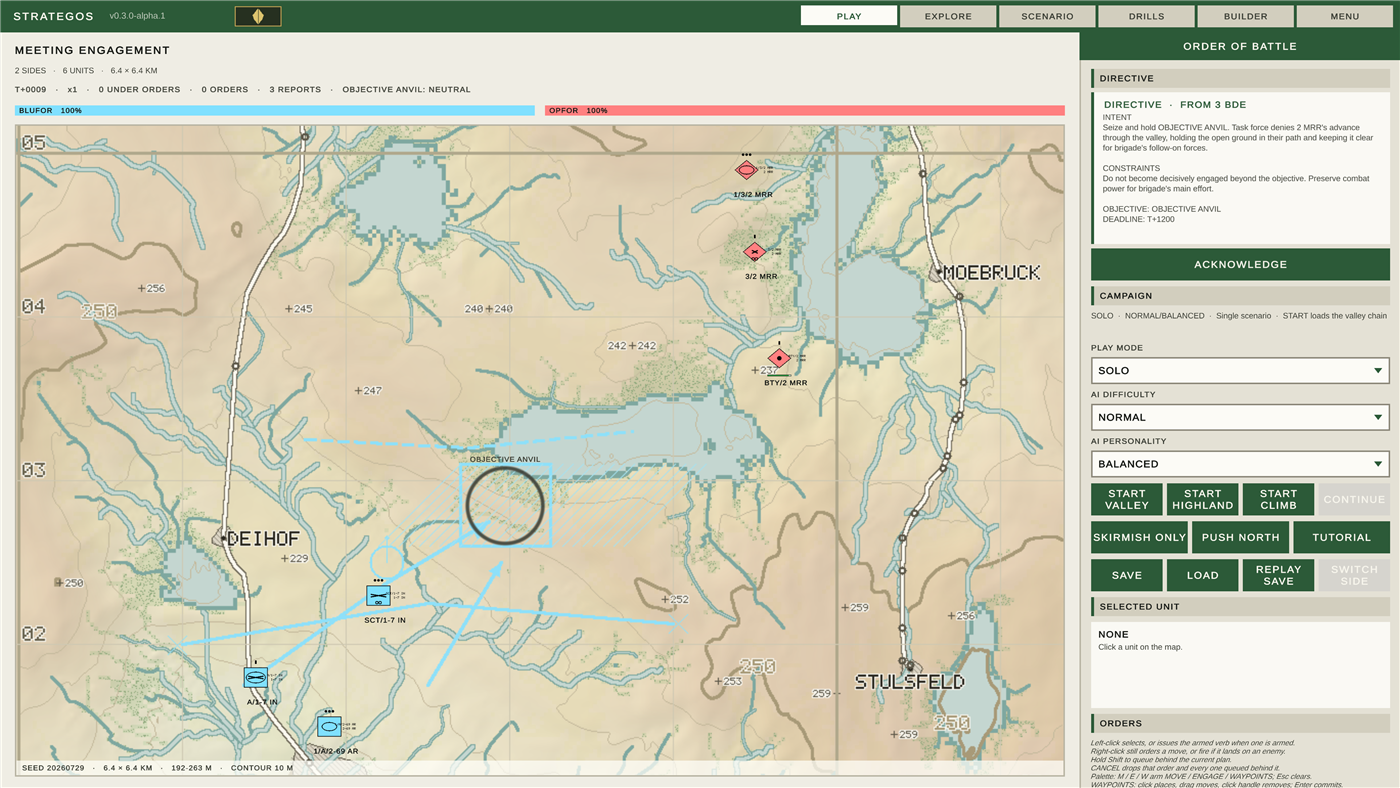Click the Stulsfeld town marker on map
The height and width of the screenshot is (788, 1400).
911,664
